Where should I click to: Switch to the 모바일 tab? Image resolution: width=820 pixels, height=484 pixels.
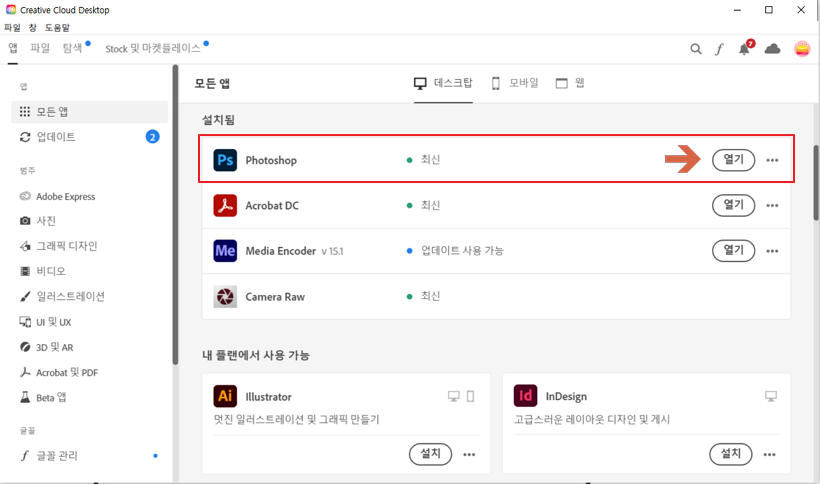click(x=515, y=83)
